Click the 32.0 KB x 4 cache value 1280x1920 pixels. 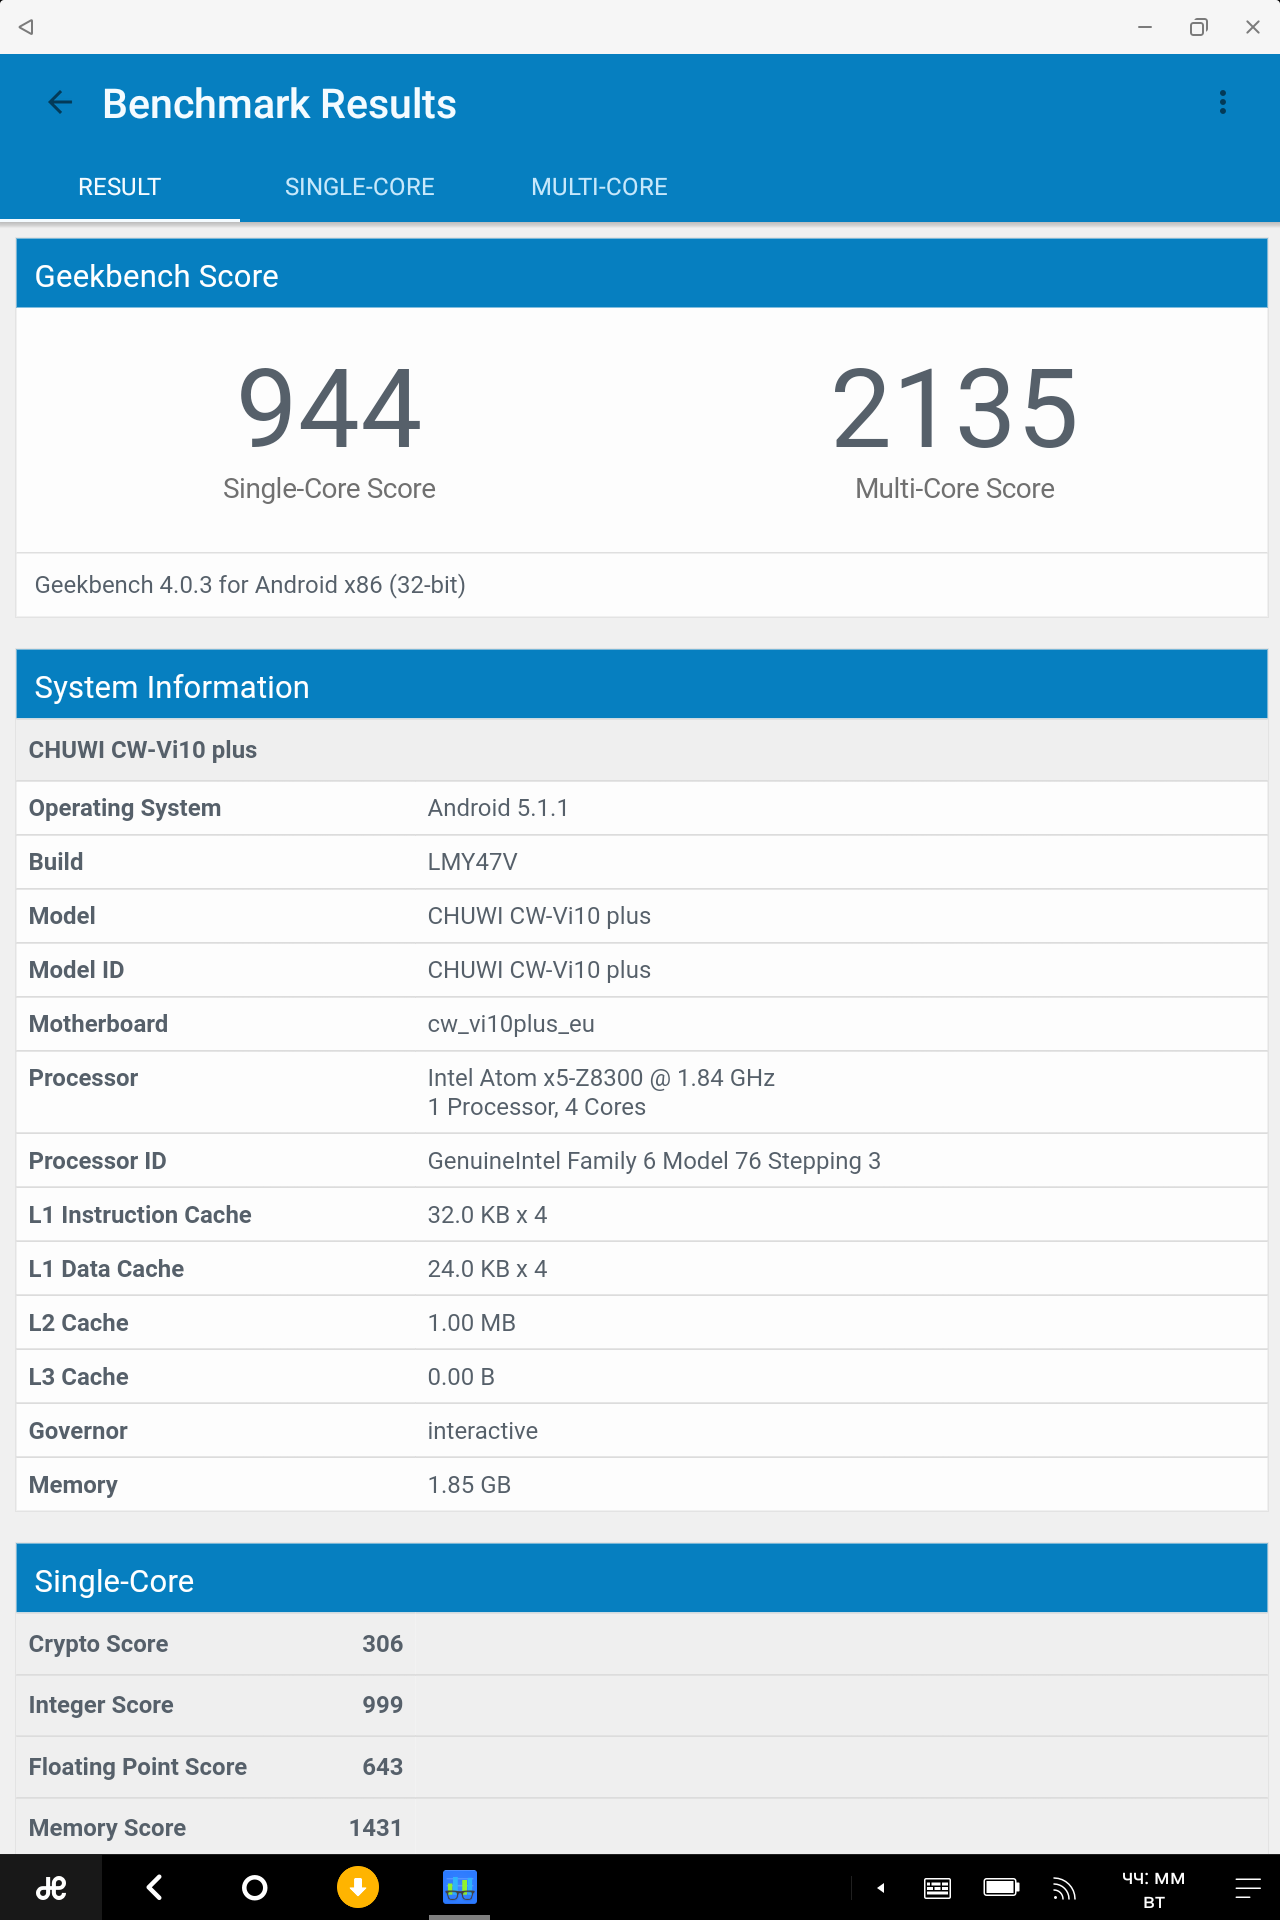[x=487, y=1215]
